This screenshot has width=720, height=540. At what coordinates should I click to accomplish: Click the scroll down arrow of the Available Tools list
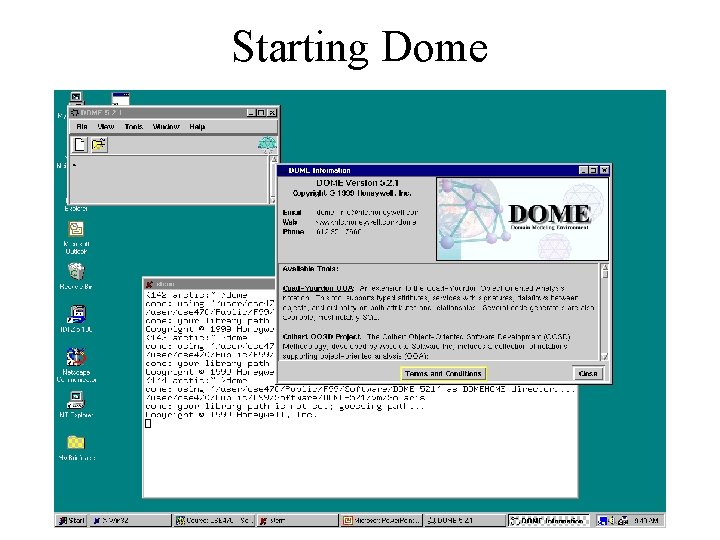point(605,356)
